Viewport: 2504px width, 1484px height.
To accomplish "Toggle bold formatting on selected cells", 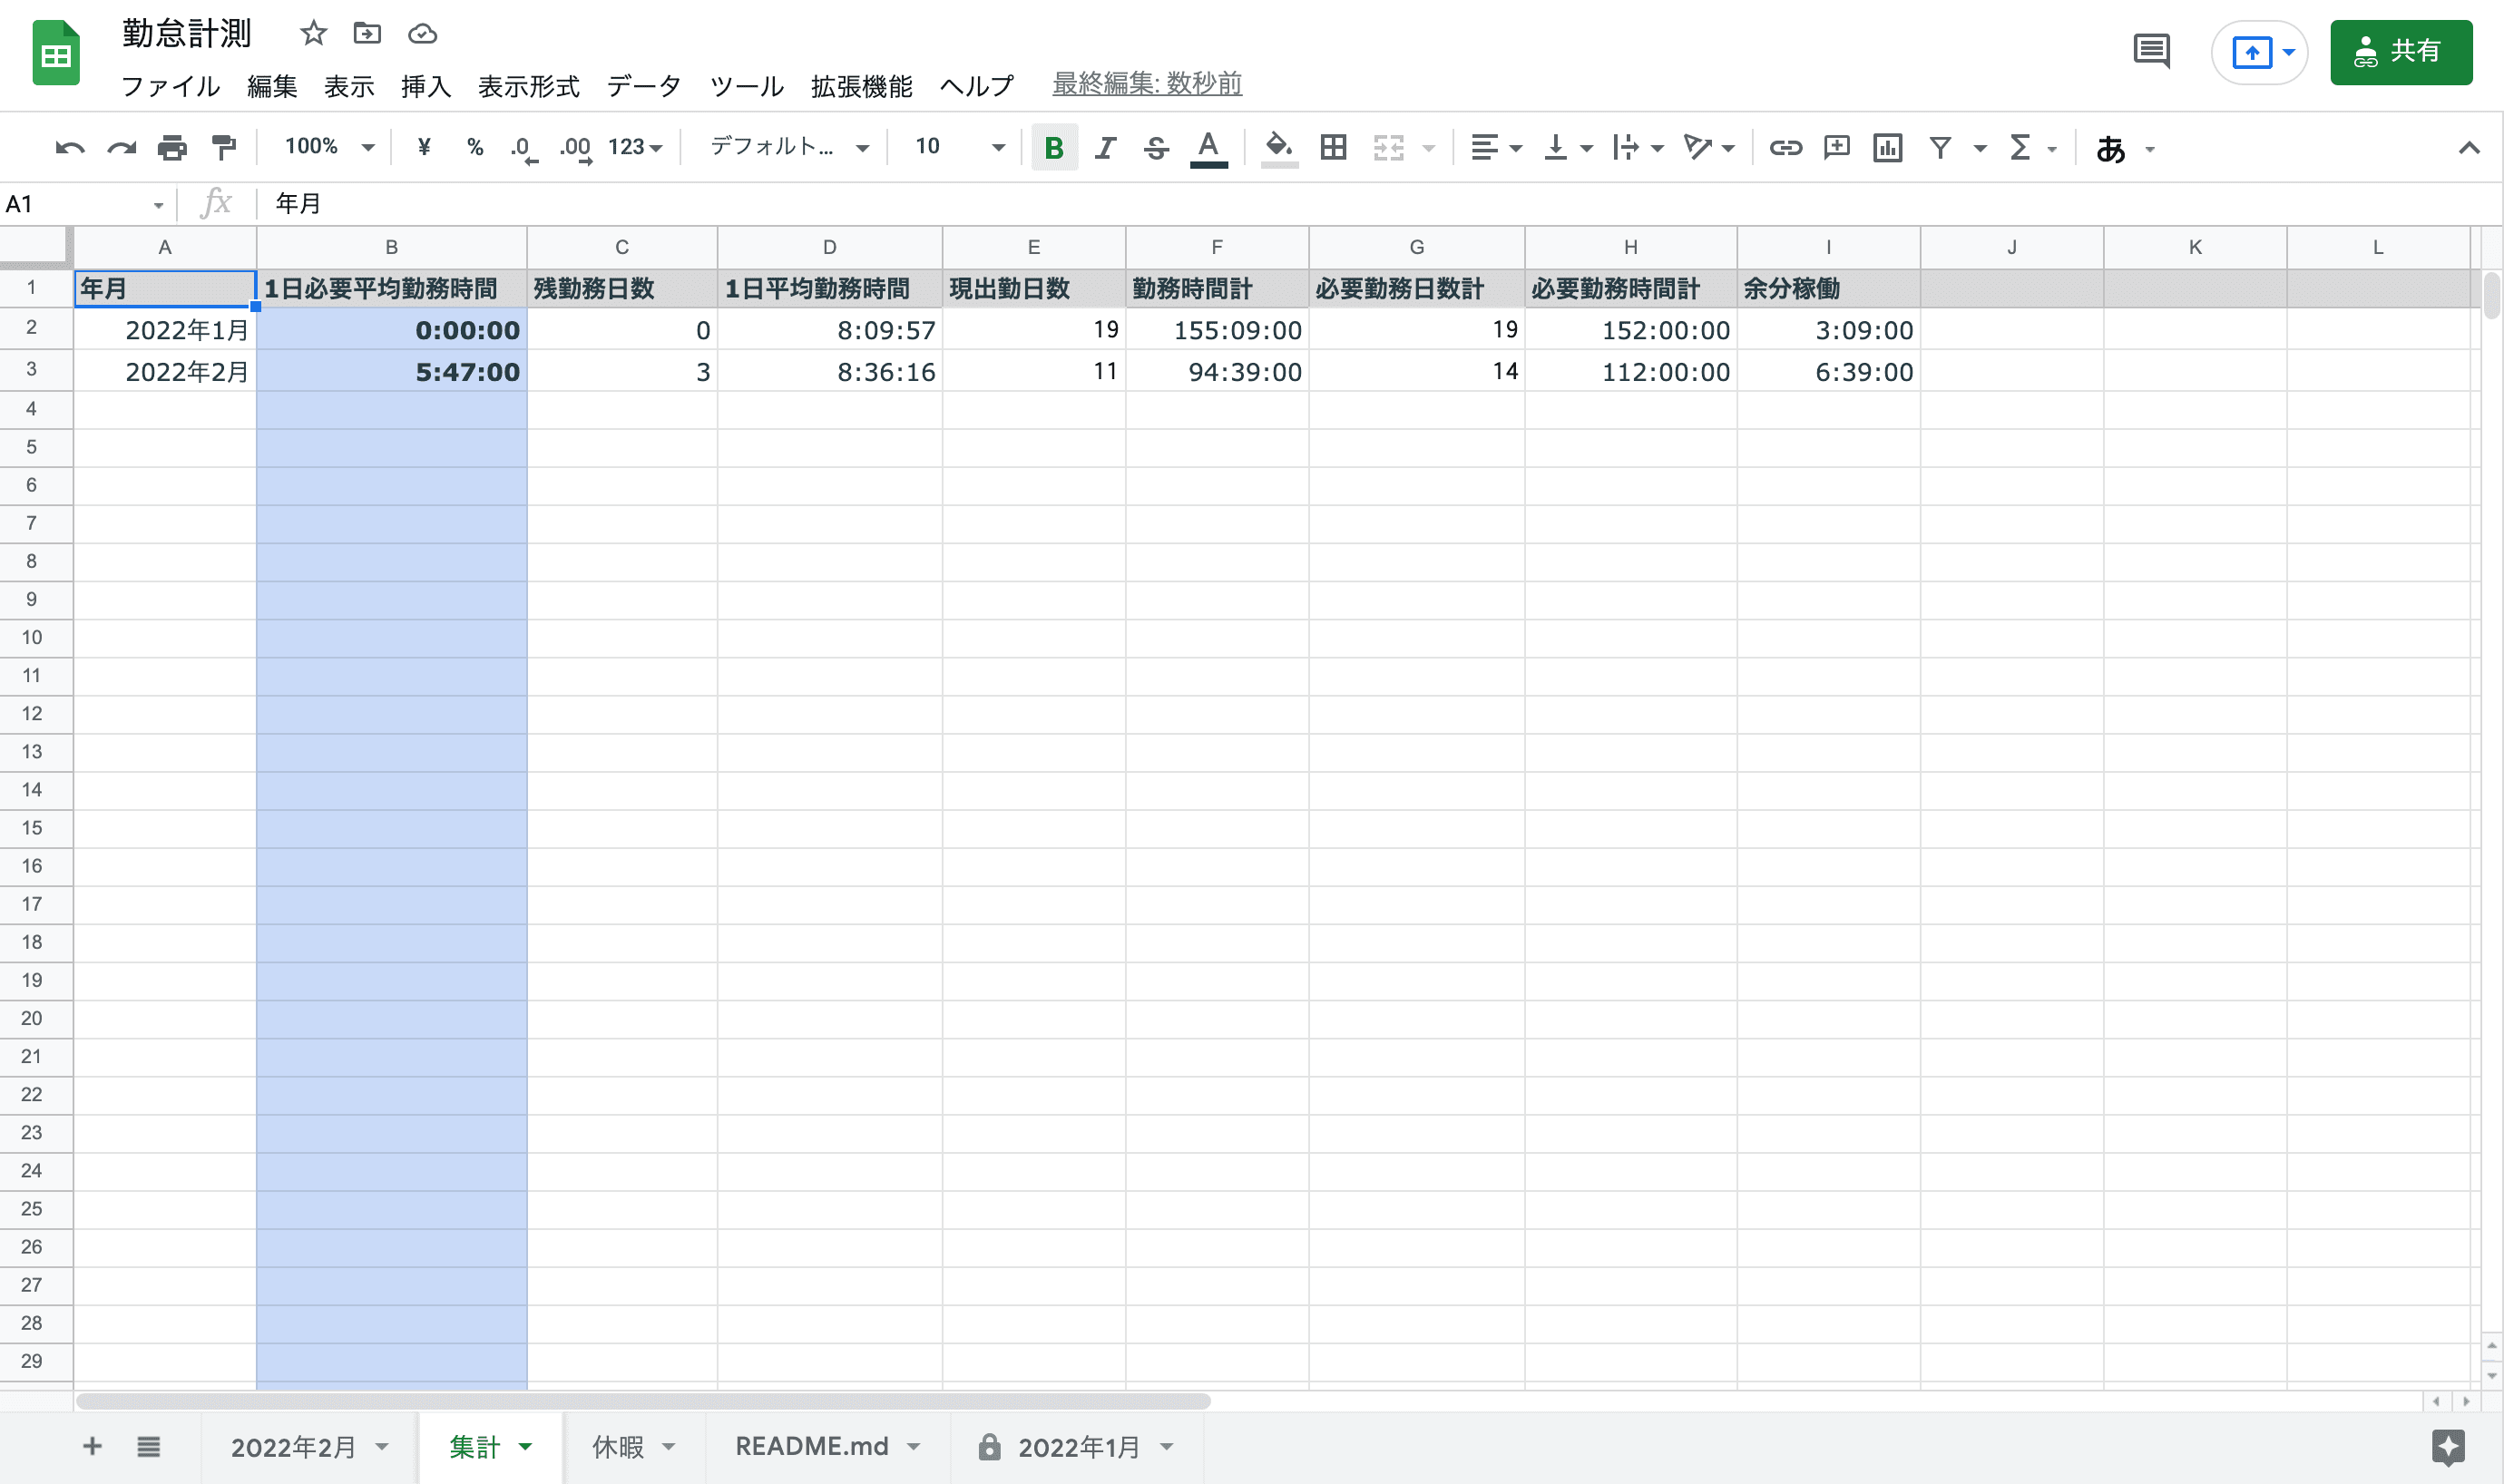I will (x=1053, y=147).
